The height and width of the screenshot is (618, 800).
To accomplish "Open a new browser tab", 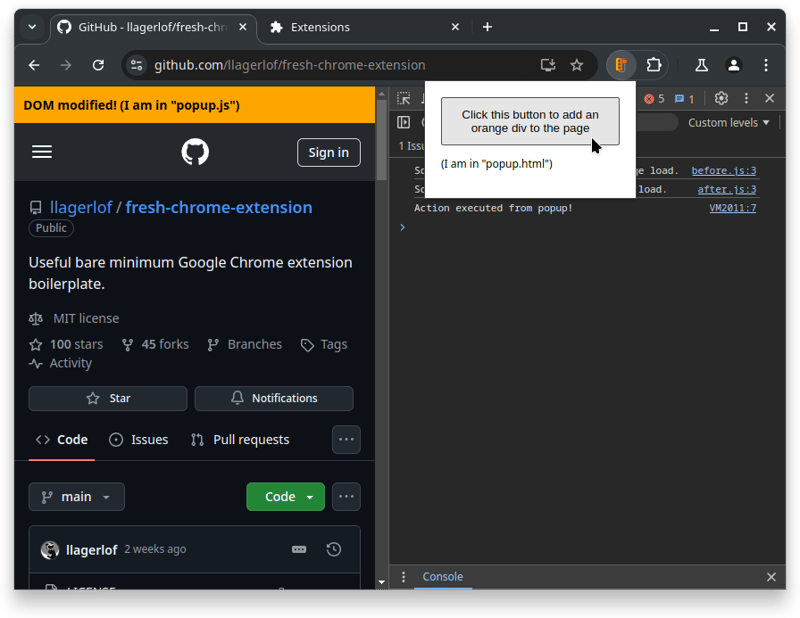I will pyautogui.click(x=487, y=27).
